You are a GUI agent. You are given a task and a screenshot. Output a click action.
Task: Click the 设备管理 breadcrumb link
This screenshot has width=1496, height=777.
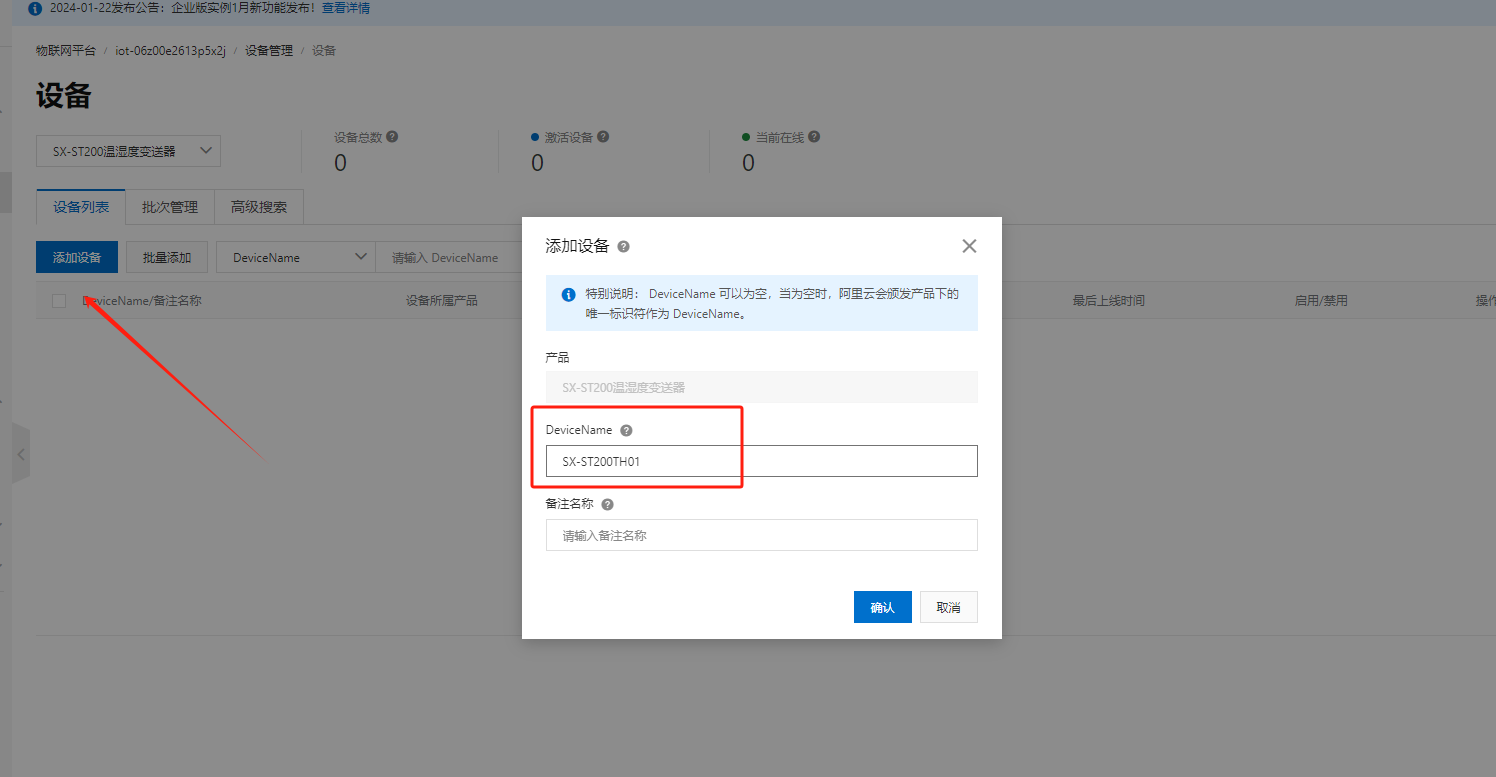[269, 50]
